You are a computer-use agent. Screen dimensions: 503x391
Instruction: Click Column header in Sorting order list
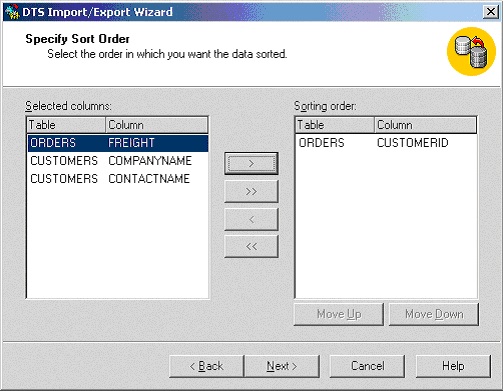[425, 125]
